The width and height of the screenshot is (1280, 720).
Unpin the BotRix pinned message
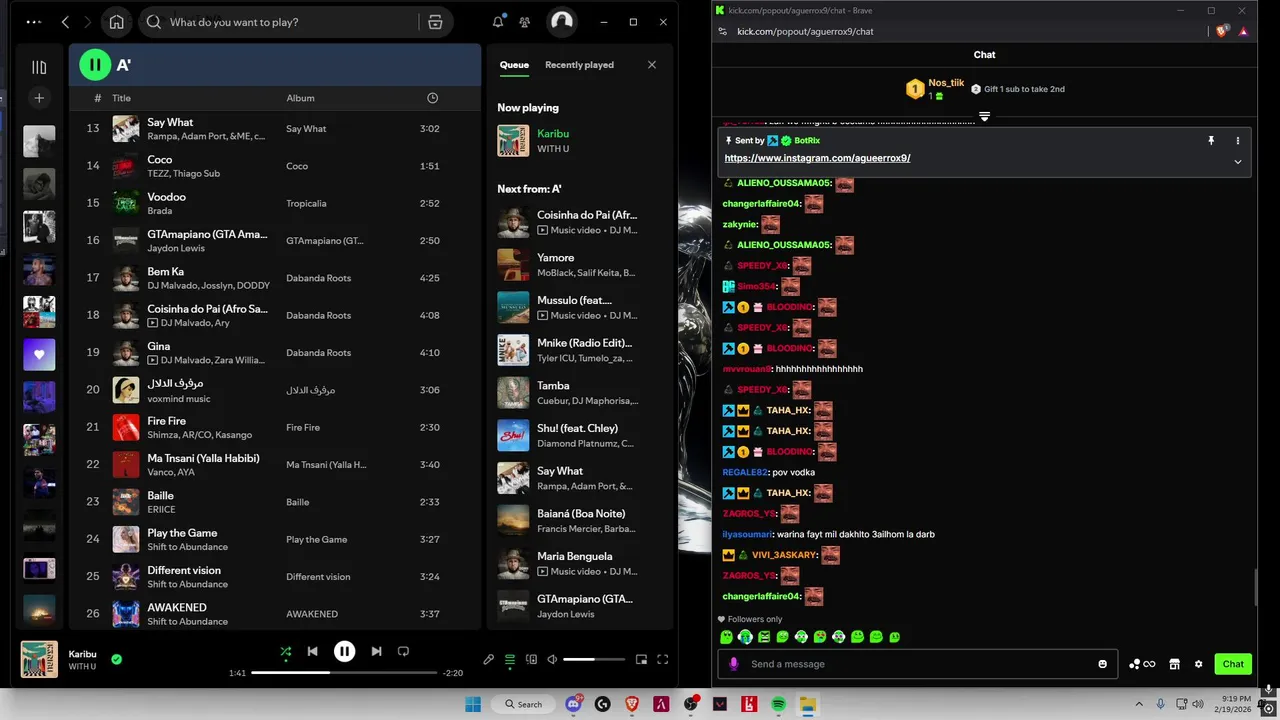point(1211,141)
